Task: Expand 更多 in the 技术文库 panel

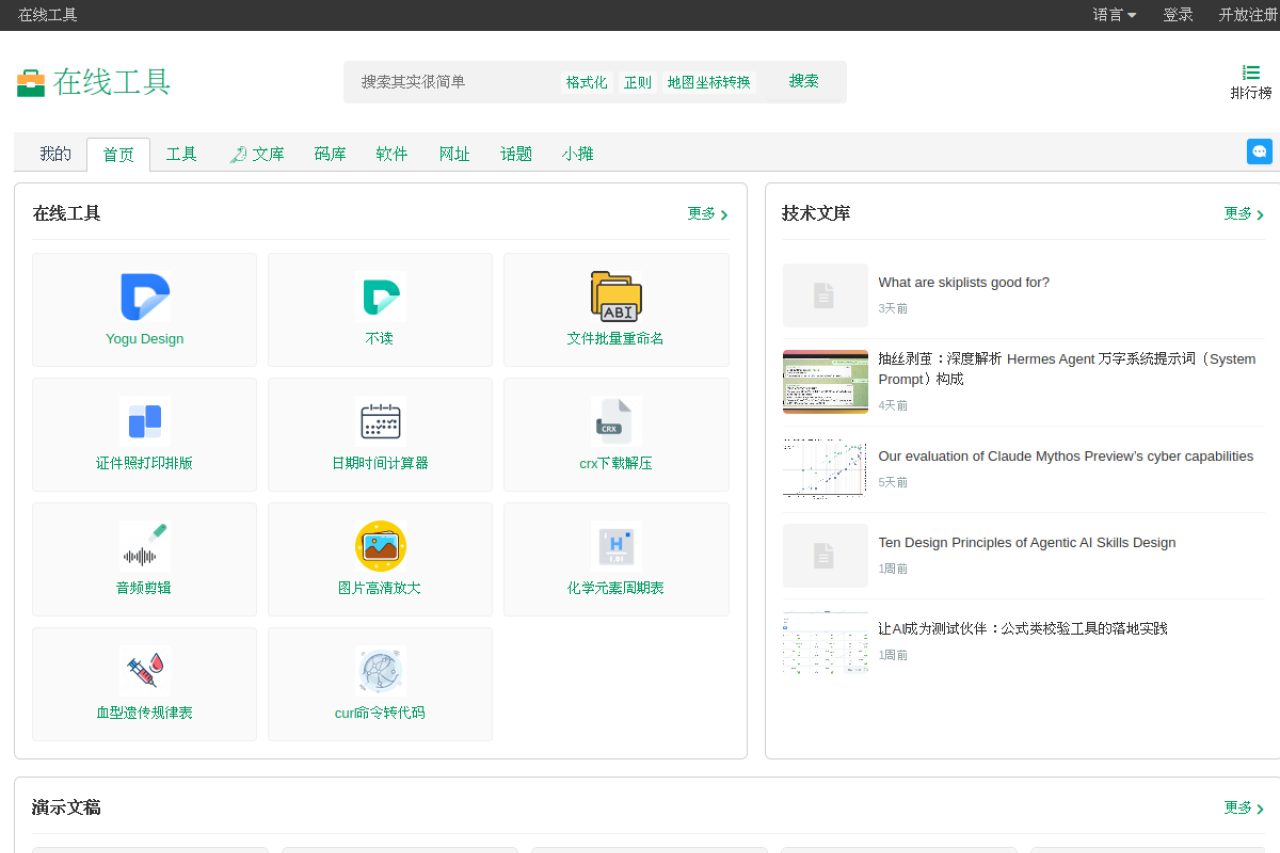Action: [1243, 214]
